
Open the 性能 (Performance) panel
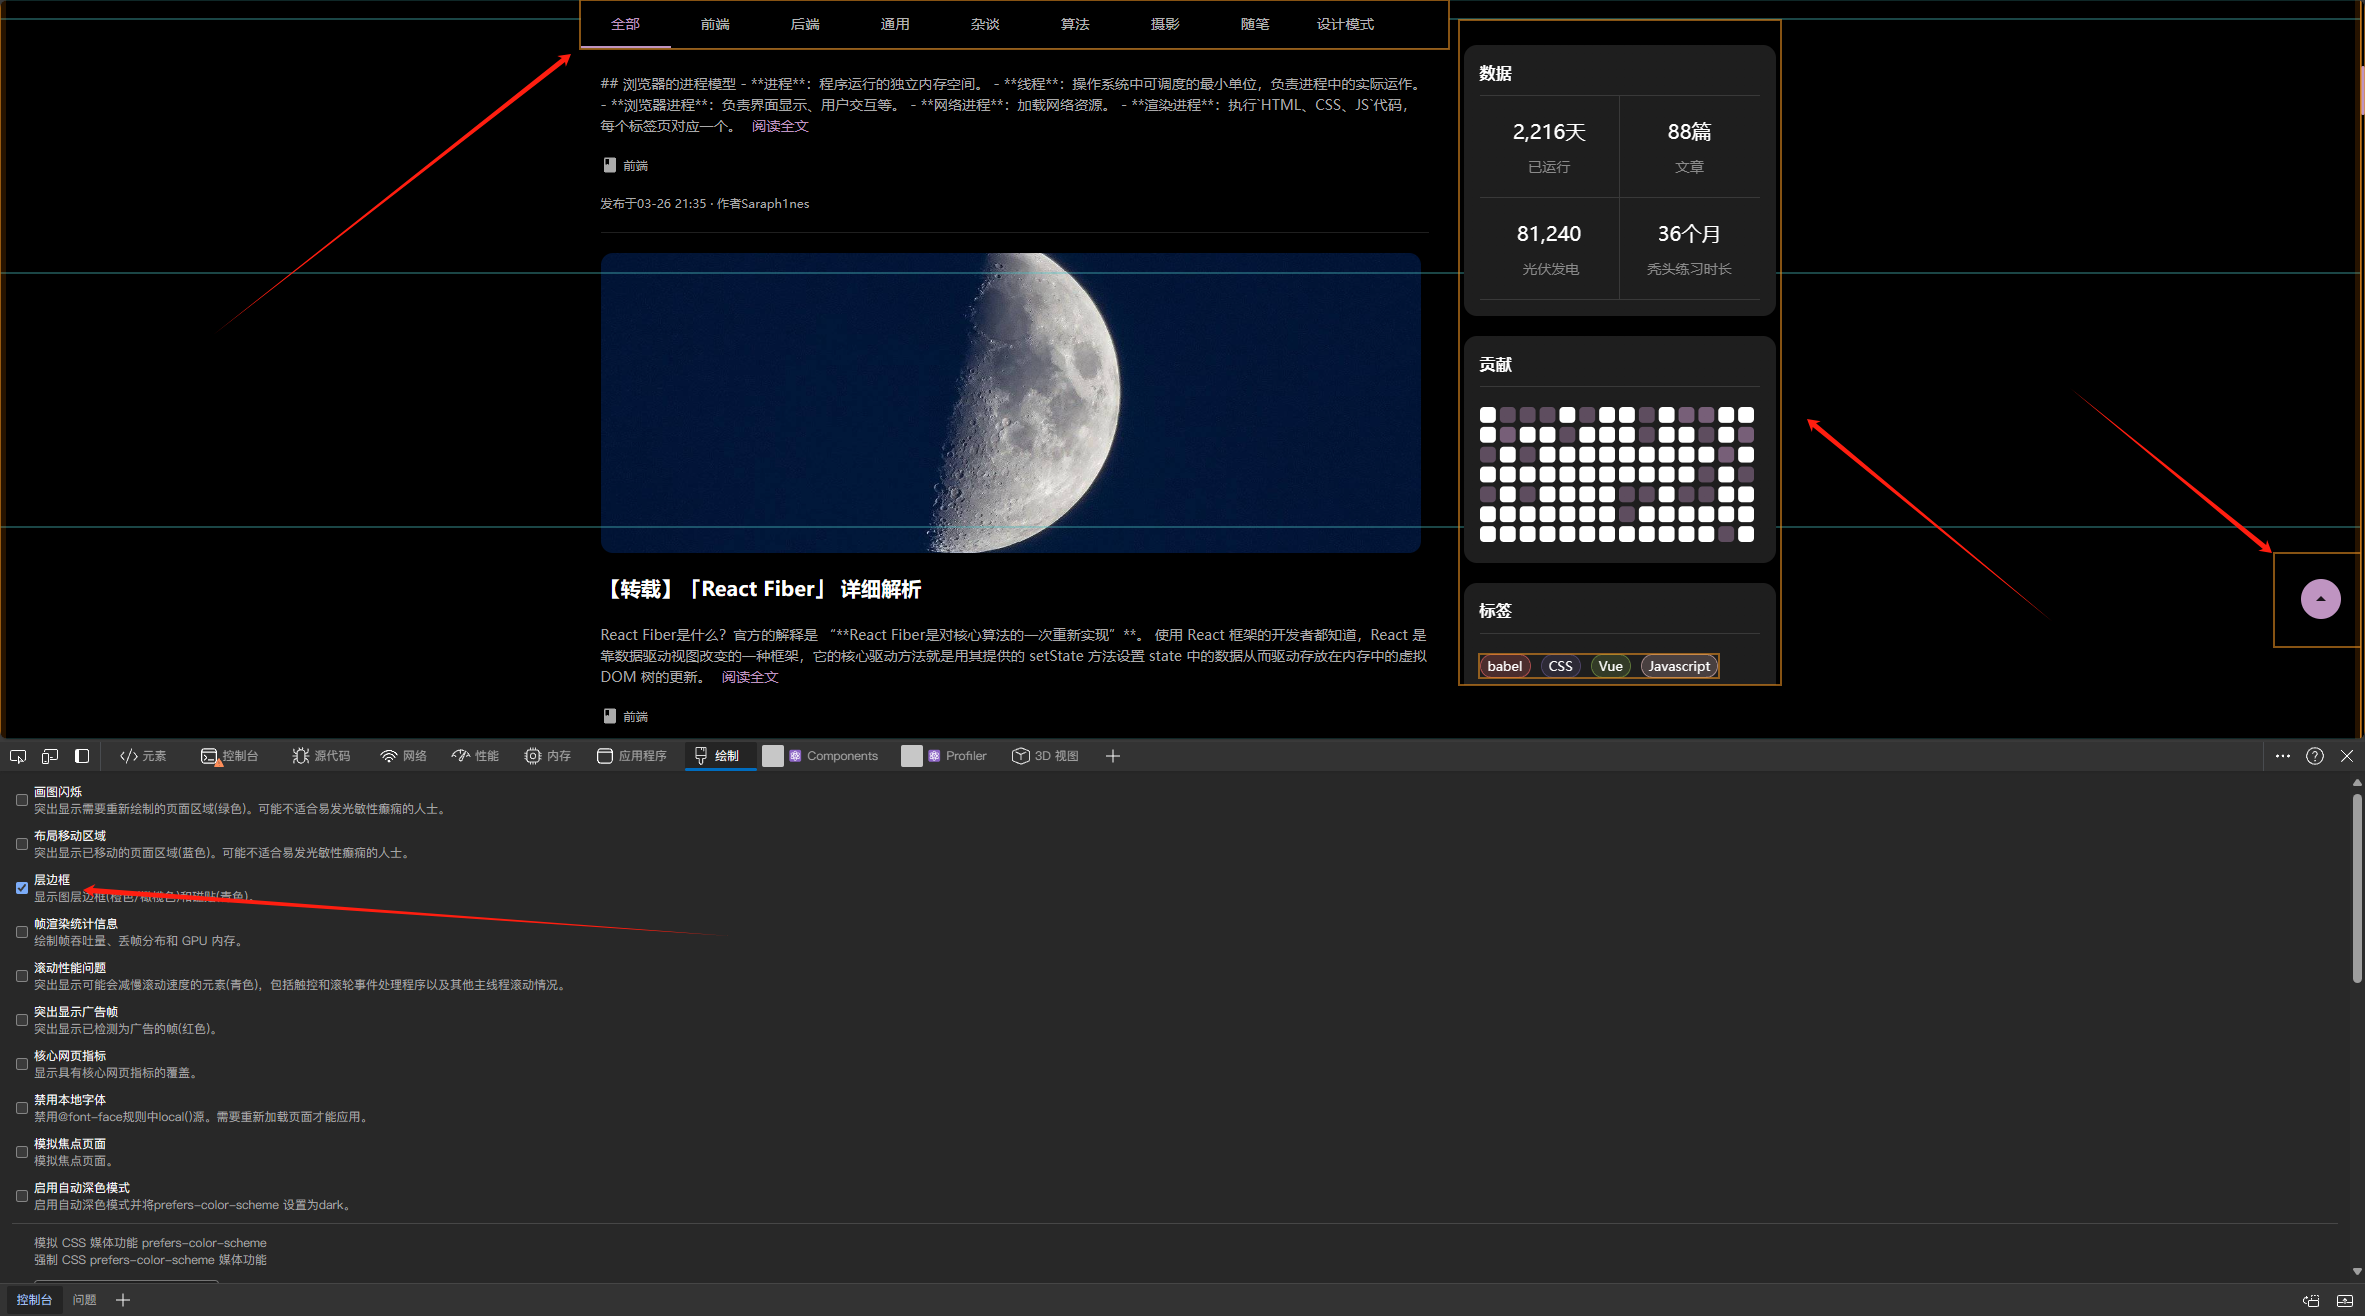(475, 756)
